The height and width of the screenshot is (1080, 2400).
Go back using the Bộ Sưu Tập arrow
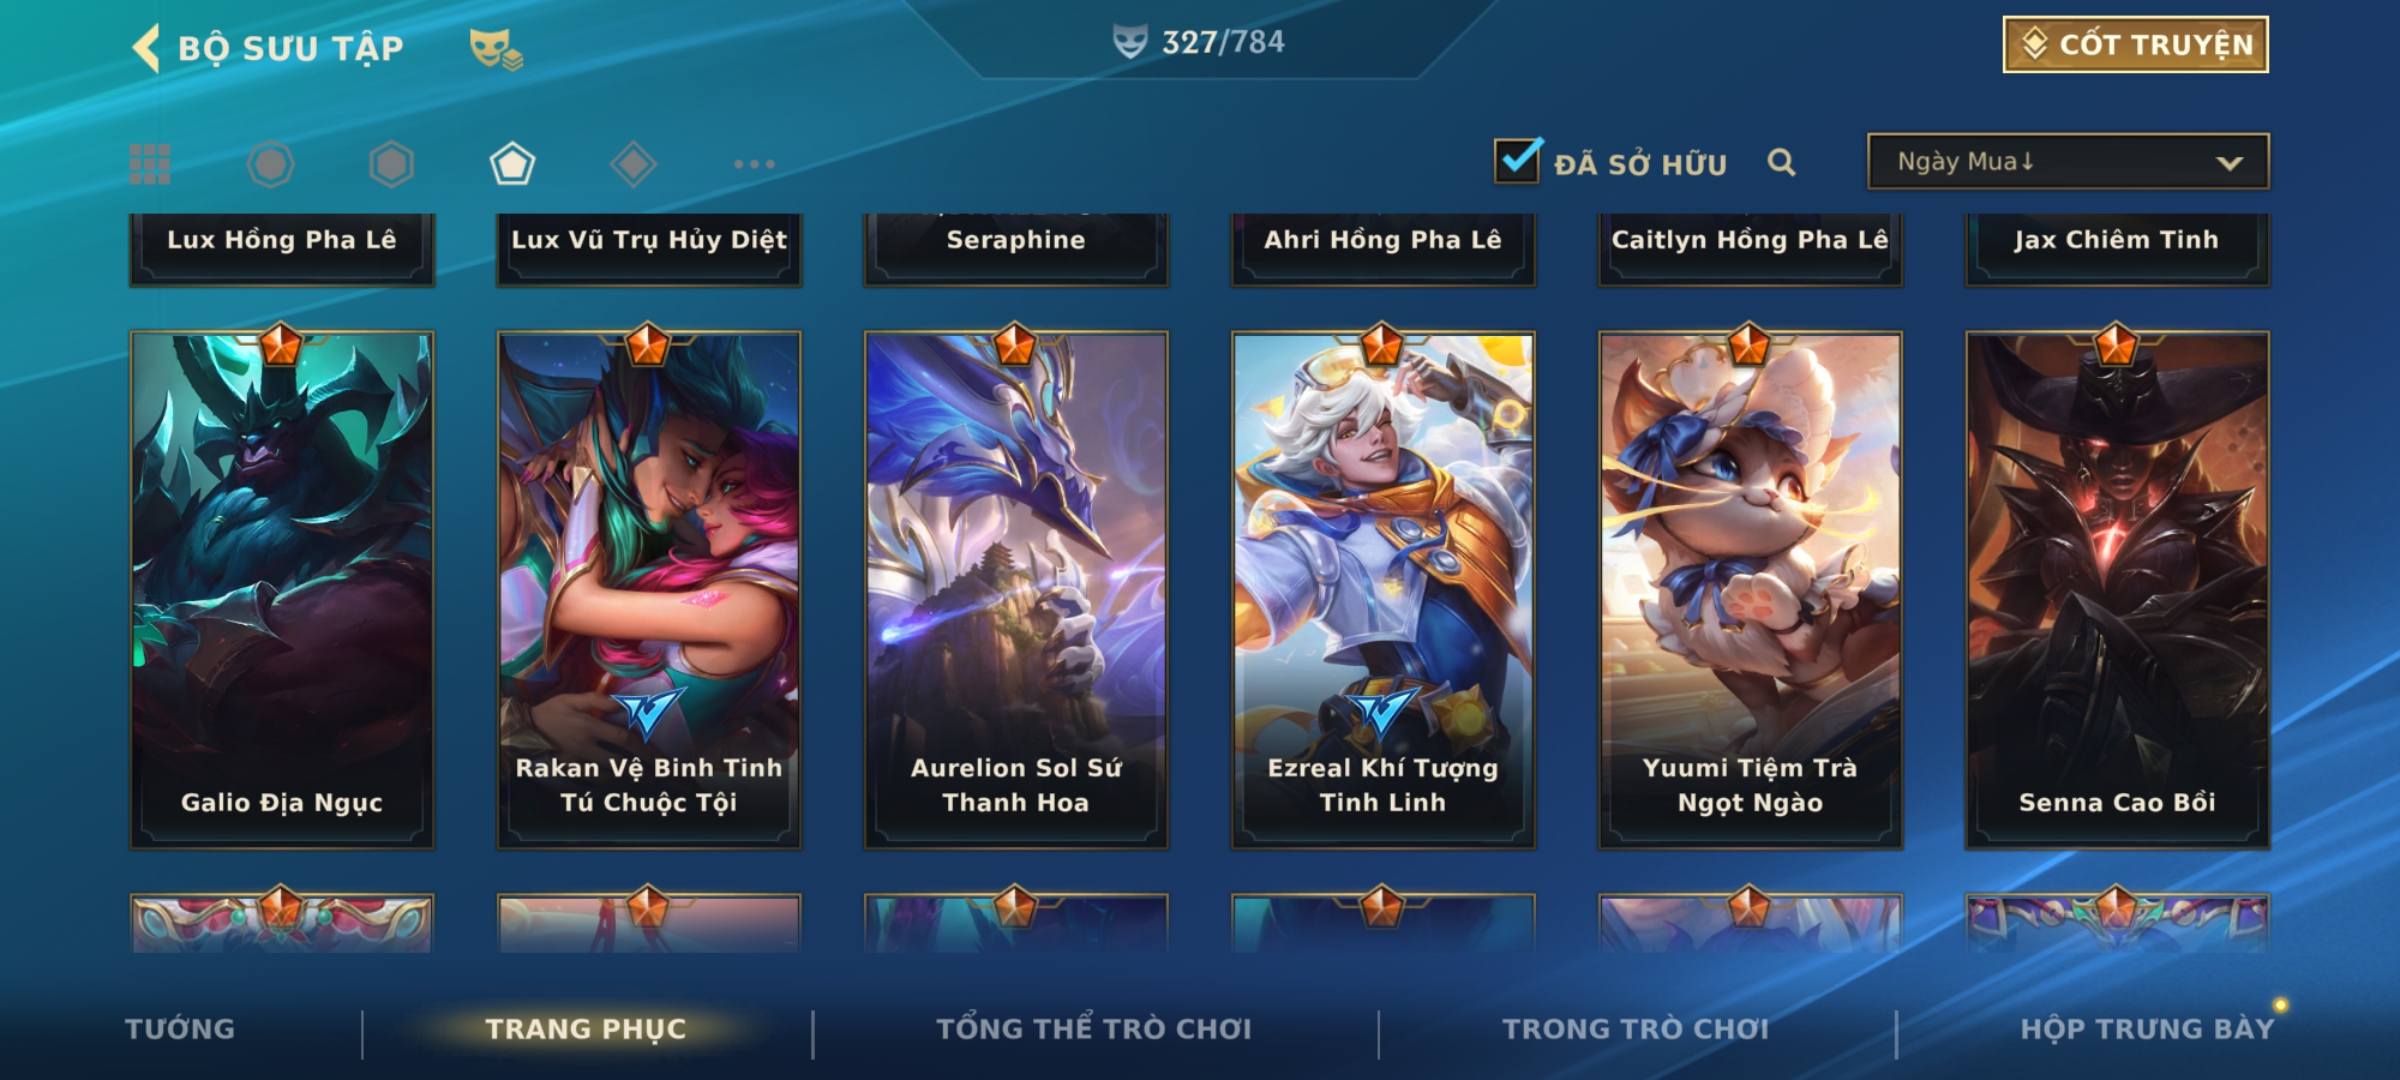click(x=147, y=48)
